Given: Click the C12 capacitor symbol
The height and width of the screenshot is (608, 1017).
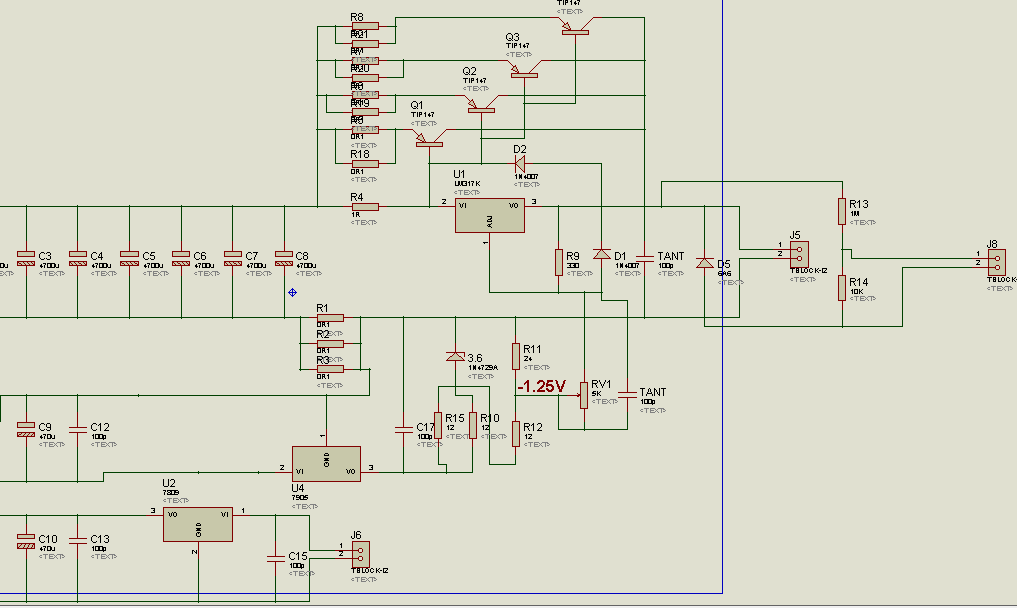Looking at the screenshot, I should 78,430.
